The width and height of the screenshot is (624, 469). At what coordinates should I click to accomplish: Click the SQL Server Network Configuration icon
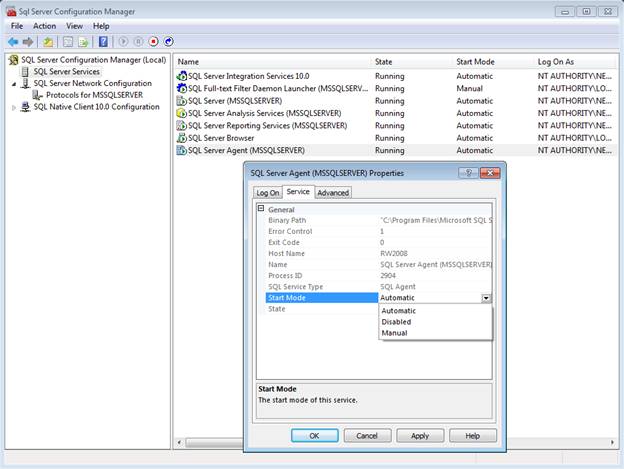(x=25, y=83)
